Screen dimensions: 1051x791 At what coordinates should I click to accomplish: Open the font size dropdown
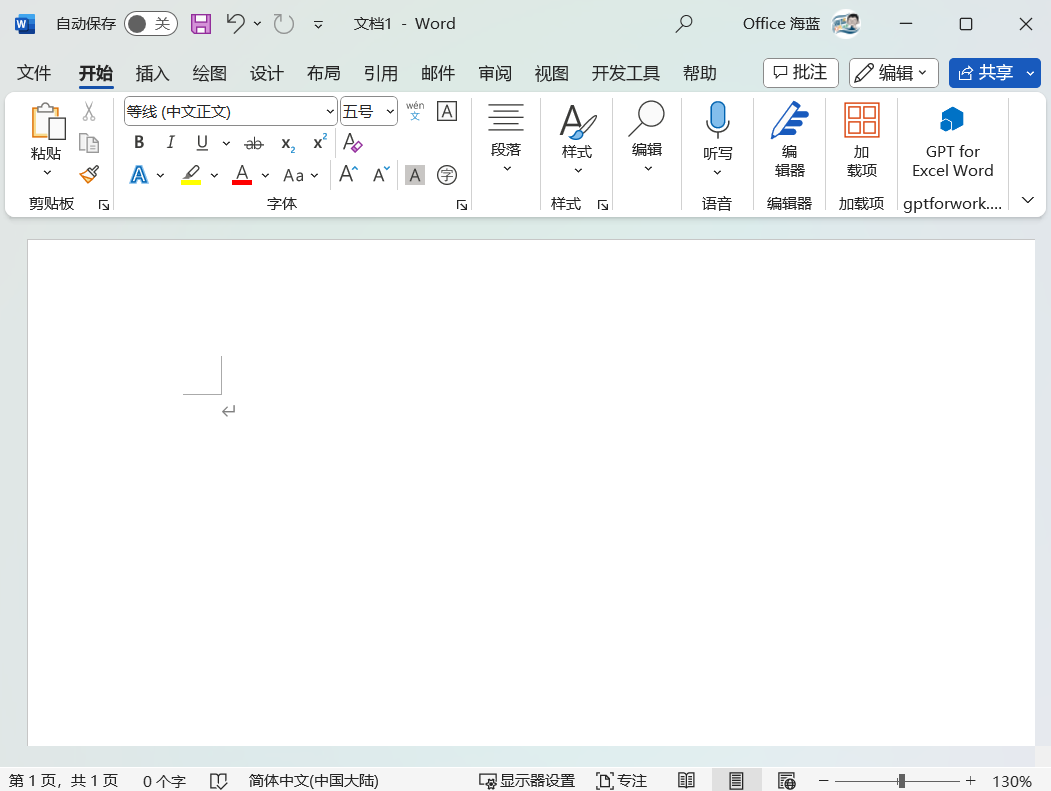pyautogui.click(x=389, y=111)
